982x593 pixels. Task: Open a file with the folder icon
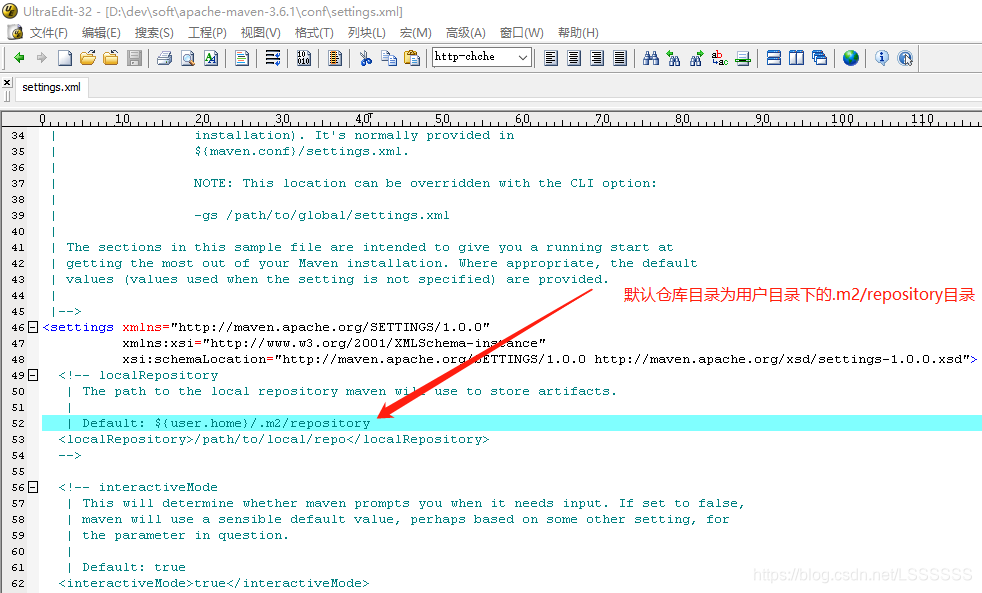(x=88, y=58)
